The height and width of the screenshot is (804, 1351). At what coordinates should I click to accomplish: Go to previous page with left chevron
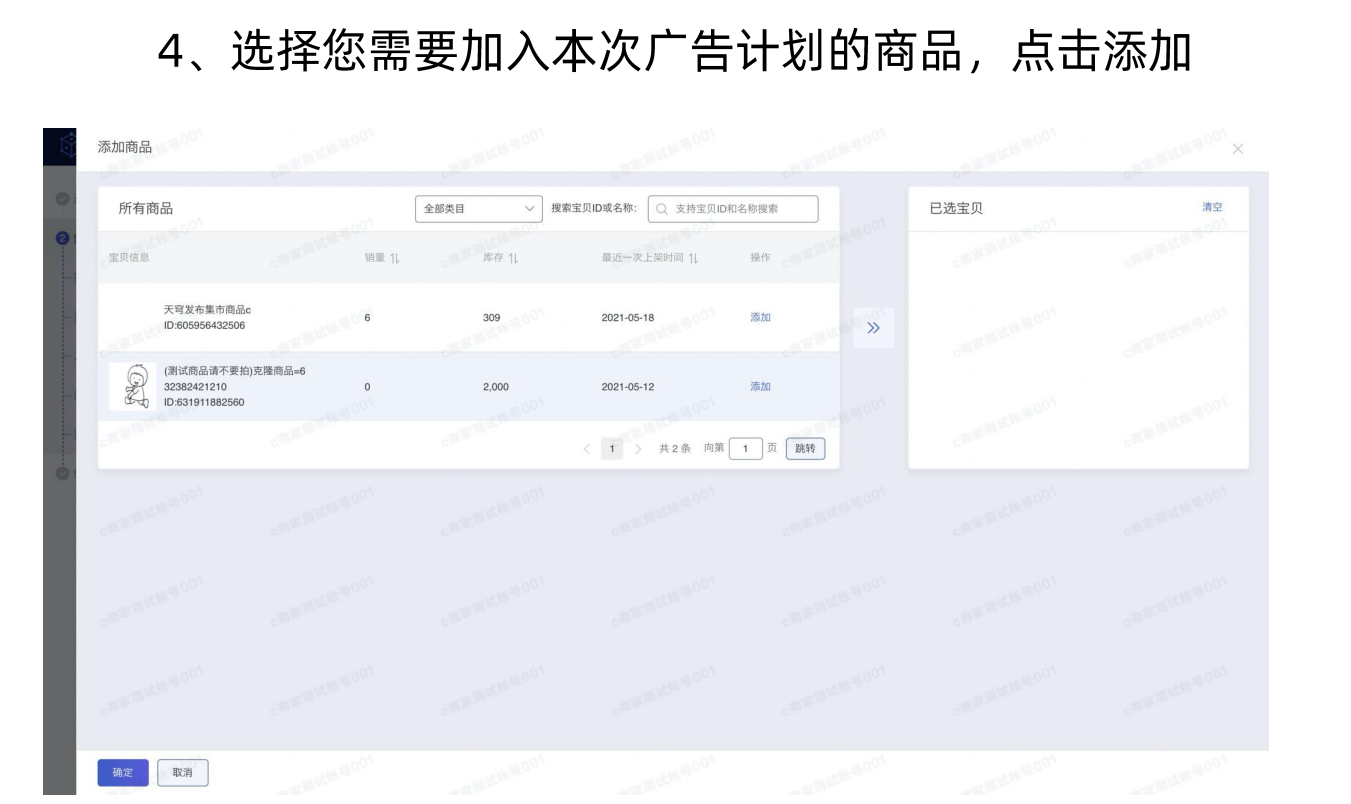click(x=587, y=449)
